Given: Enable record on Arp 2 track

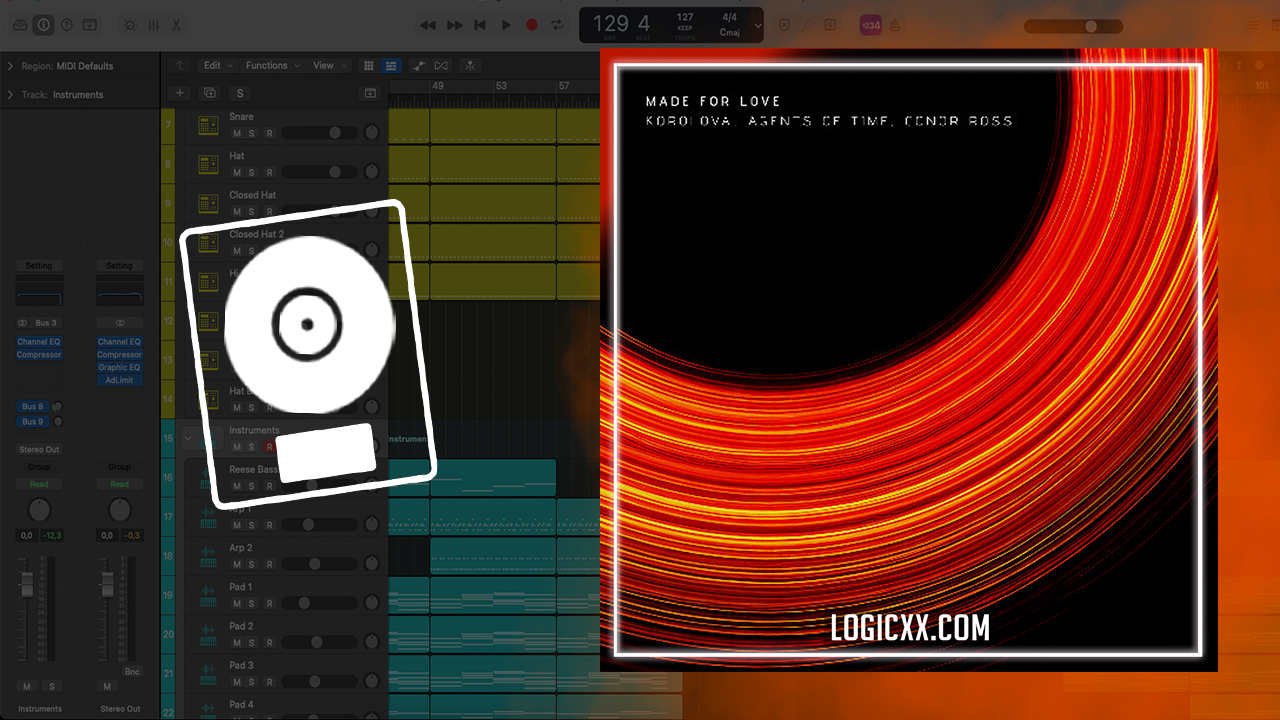Looking at the screenshot, I should pyautogui.click(x=268, y=564).
